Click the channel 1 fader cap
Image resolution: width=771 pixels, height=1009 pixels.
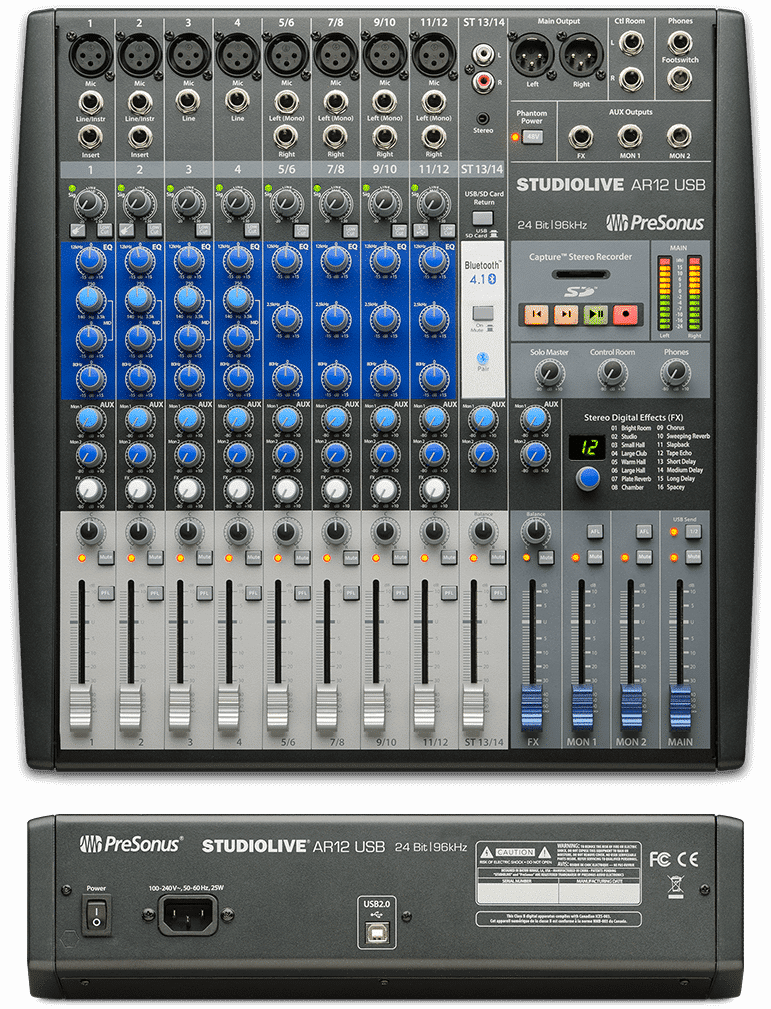pyautogui.click(x=80, y=708)
